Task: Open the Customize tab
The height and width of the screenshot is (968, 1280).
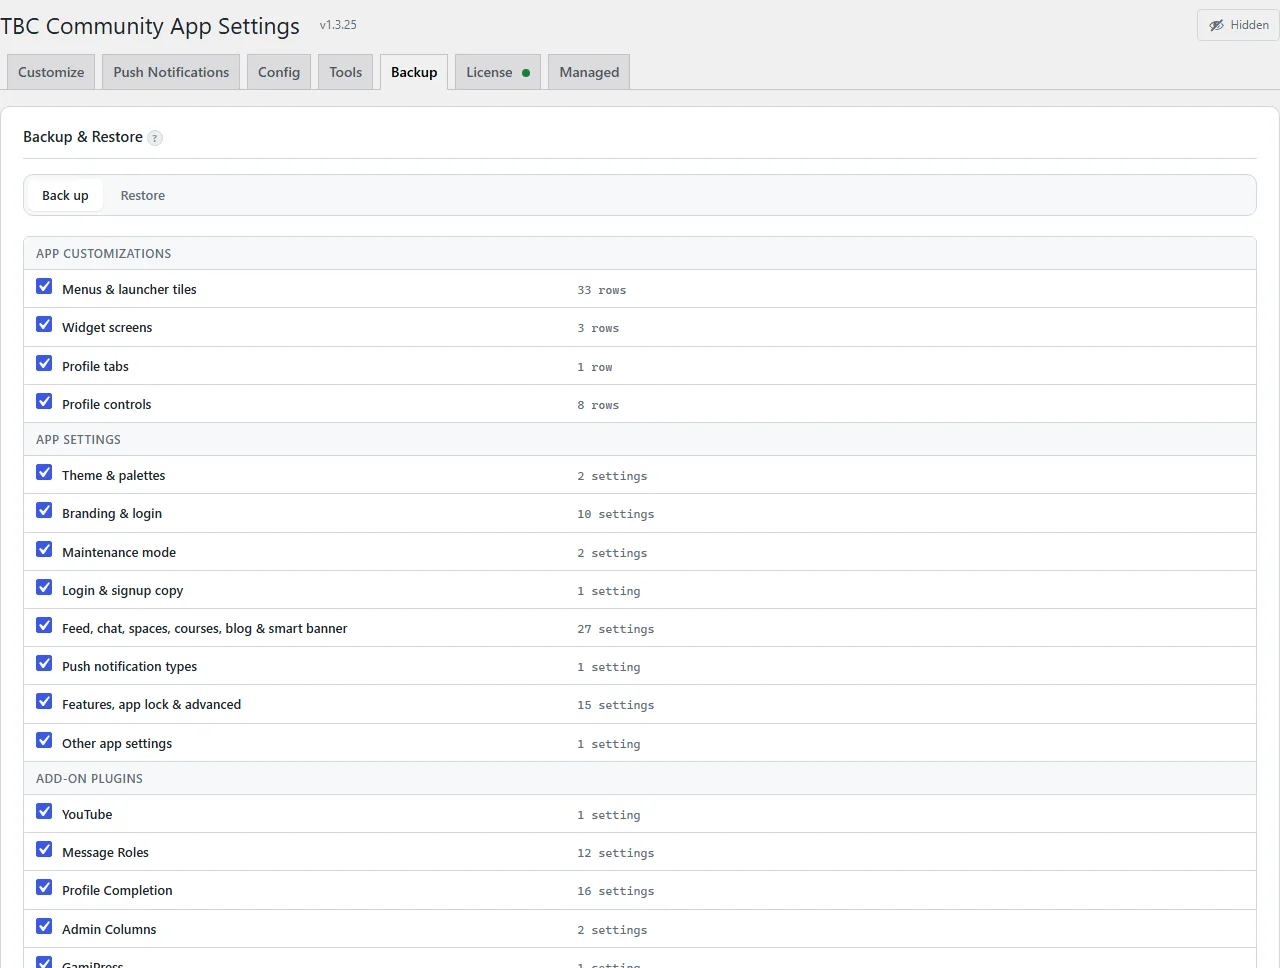Action: [x=51, y=72]
